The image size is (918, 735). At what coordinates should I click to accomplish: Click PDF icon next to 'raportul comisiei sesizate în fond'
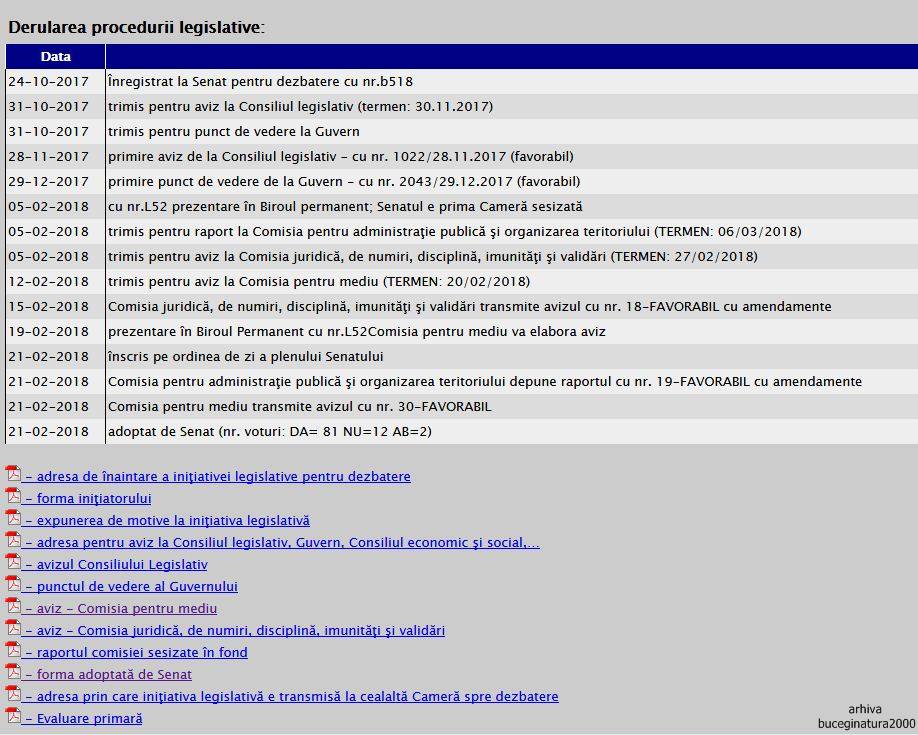[x=13, y=650]
